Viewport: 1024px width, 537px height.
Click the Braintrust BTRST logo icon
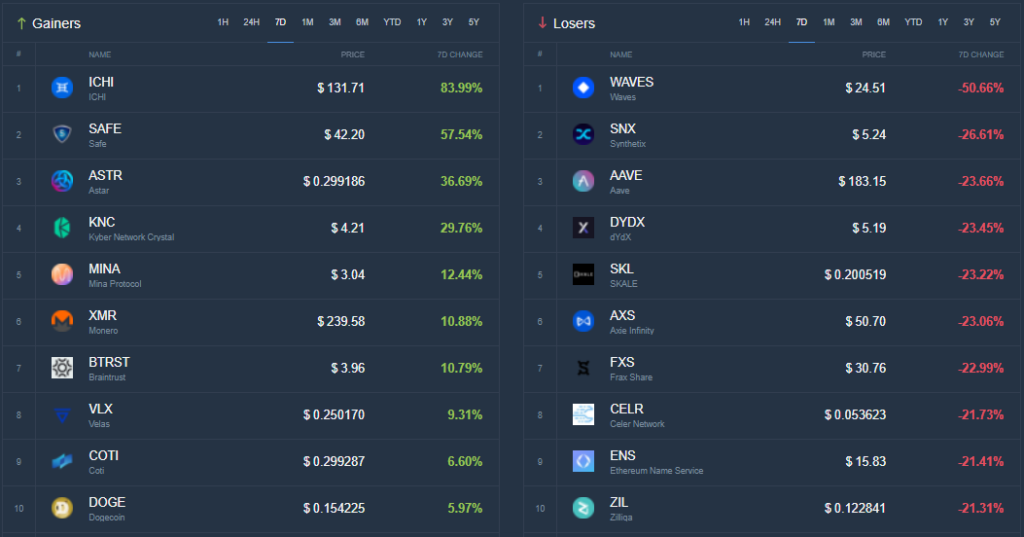[x=62, y=368]
